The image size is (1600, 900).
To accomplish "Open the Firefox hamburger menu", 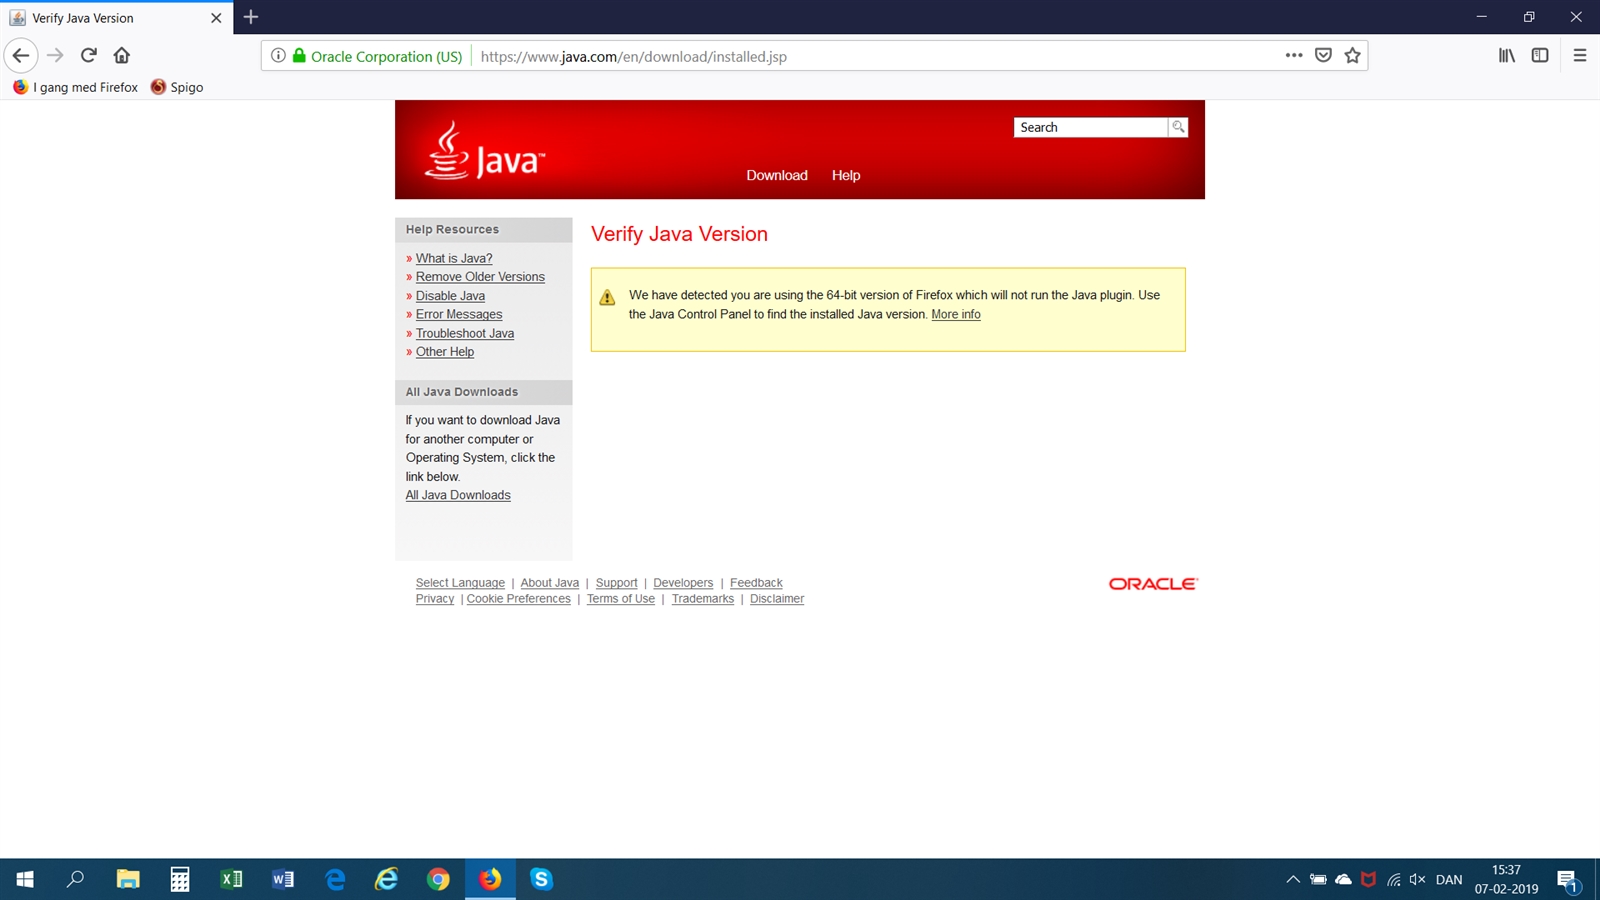I will click(1579, 56).
